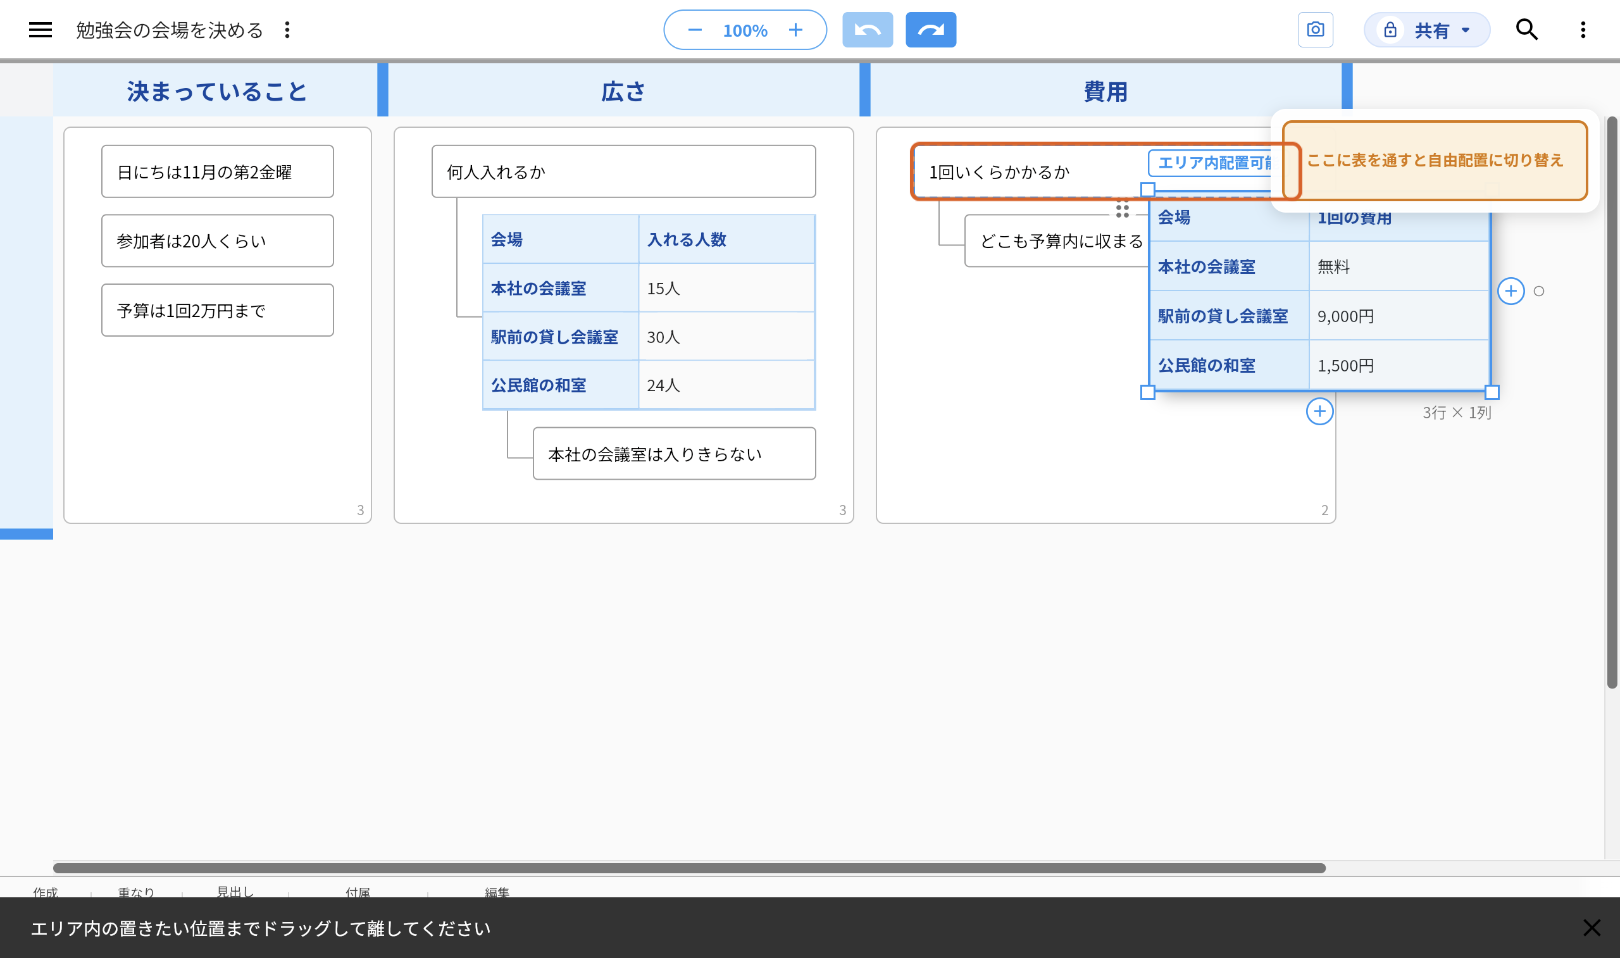Click the 9,000円 cost cell
Image resolution: width=1620 pixels, height=958 pixels.
tap(1399, 316)
